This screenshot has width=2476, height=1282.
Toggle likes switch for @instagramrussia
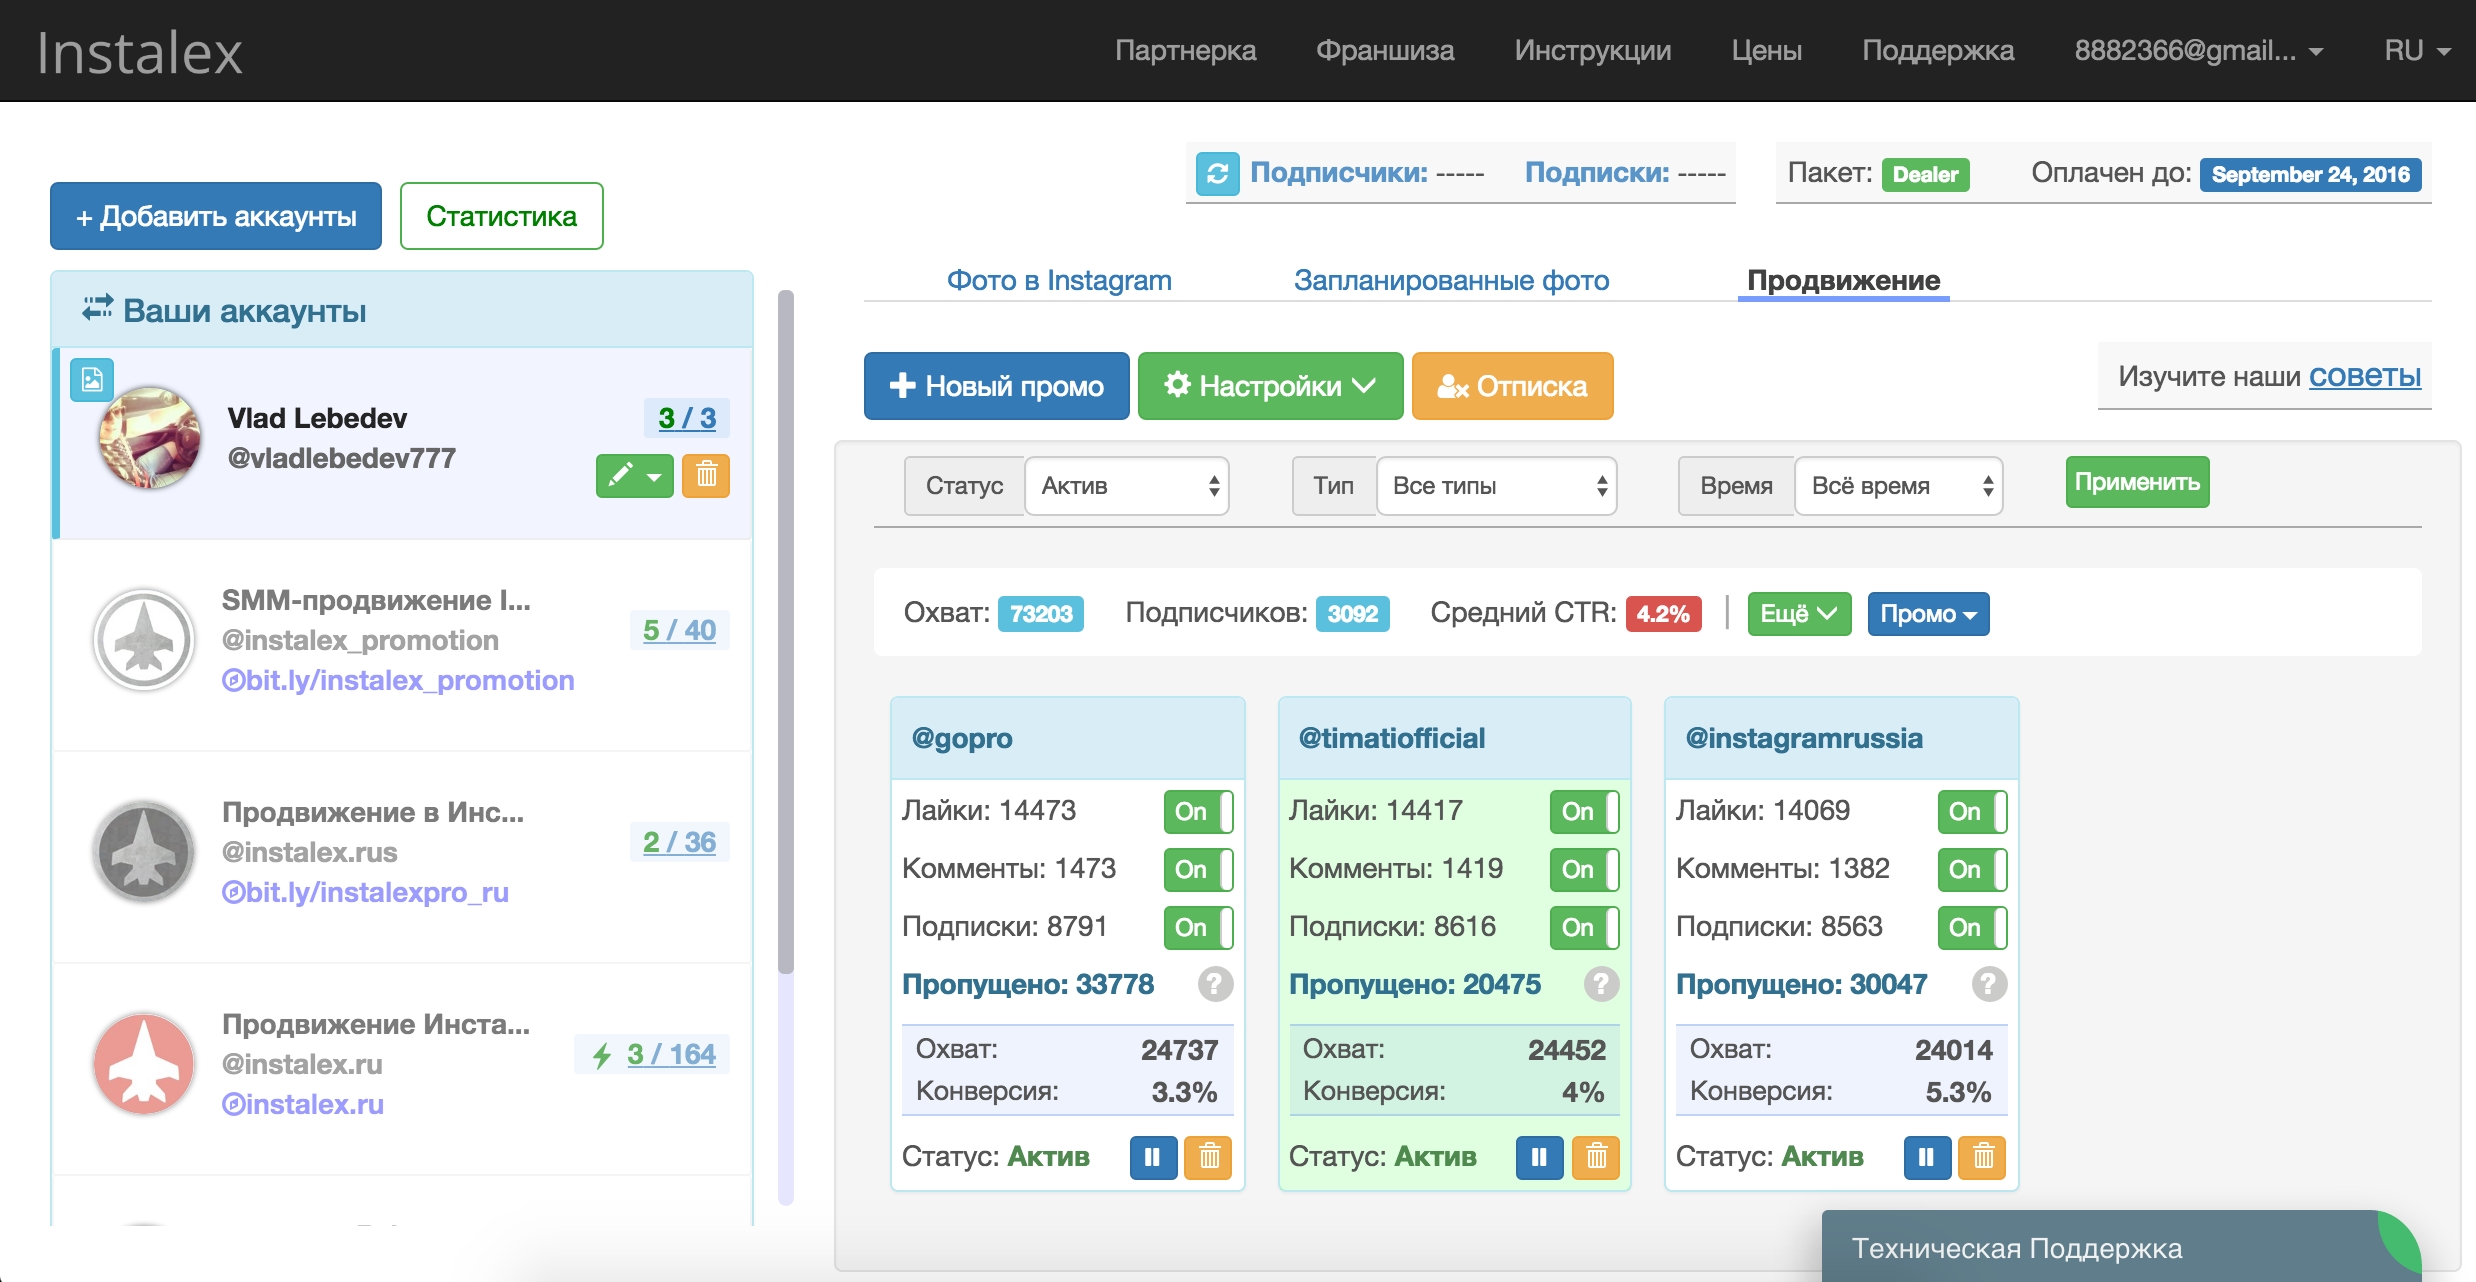1972,811
